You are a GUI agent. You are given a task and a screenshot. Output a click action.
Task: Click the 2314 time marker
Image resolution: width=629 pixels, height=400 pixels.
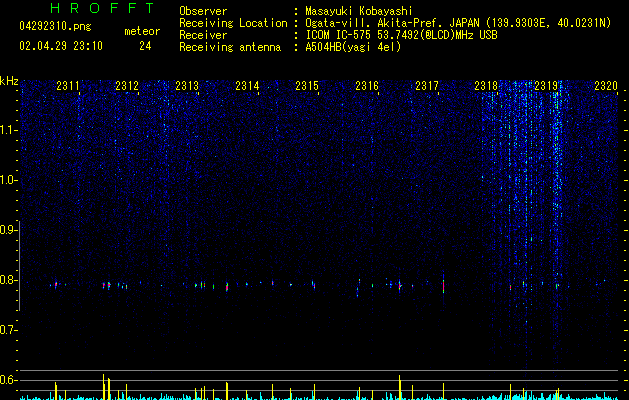247,85
